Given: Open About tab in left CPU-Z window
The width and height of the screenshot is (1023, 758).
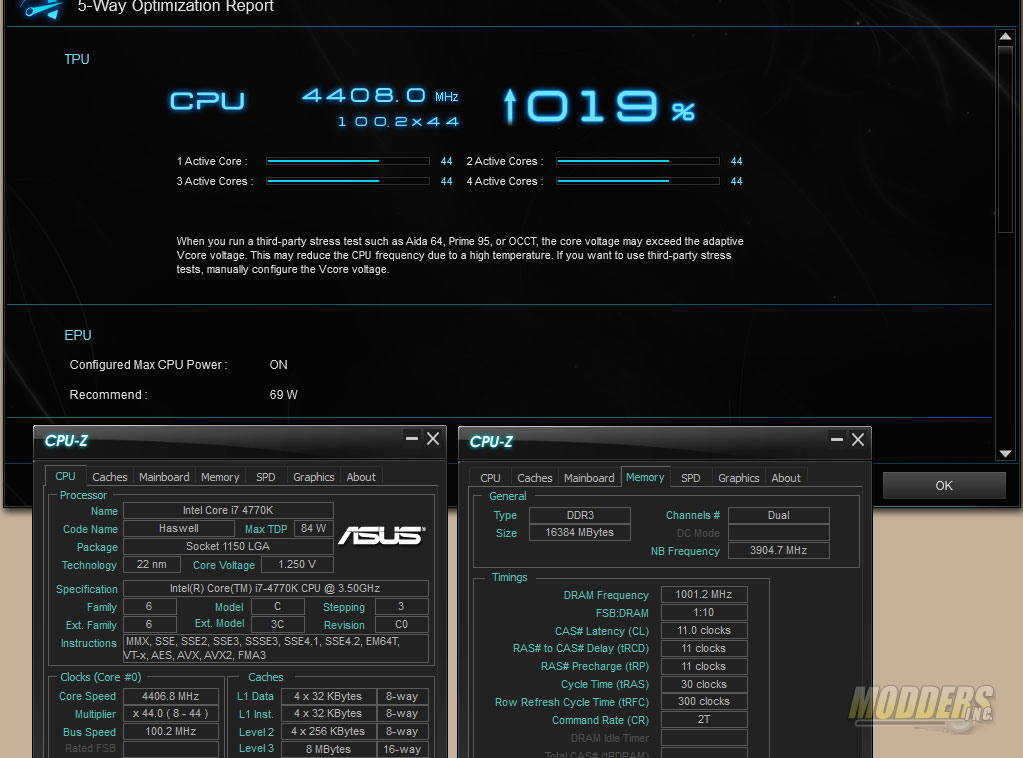Looking at the screenshot, I should [361, 477].
